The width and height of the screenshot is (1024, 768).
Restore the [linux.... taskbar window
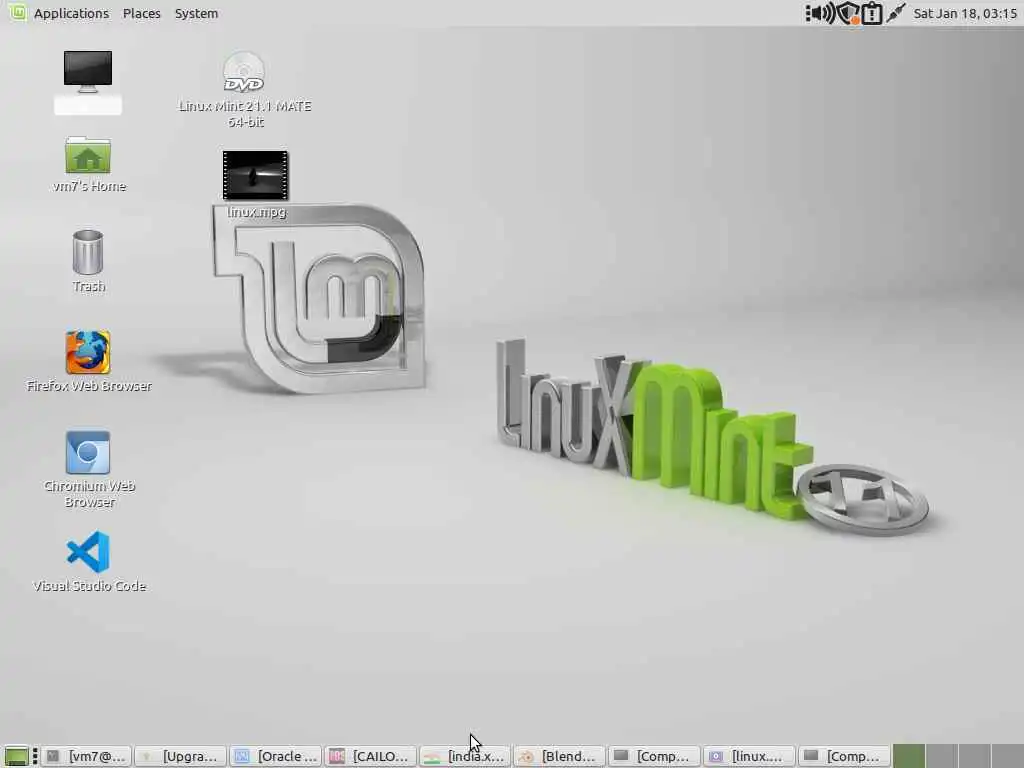(750, 756)
